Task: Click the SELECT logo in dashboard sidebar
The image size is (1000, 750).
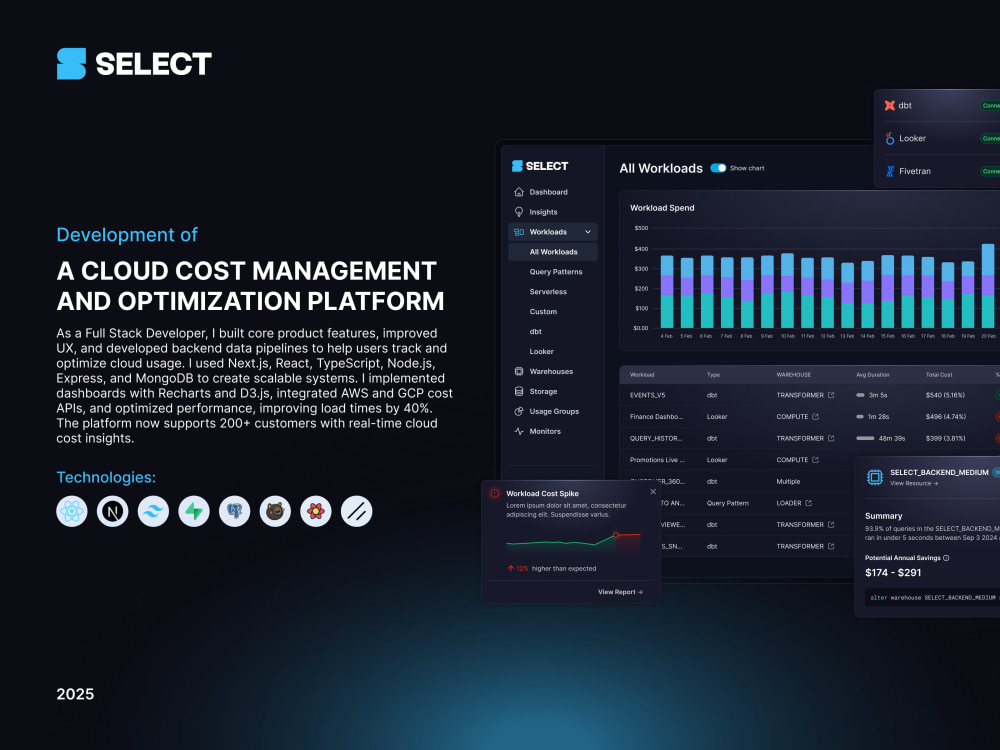Action: [540, 166]
